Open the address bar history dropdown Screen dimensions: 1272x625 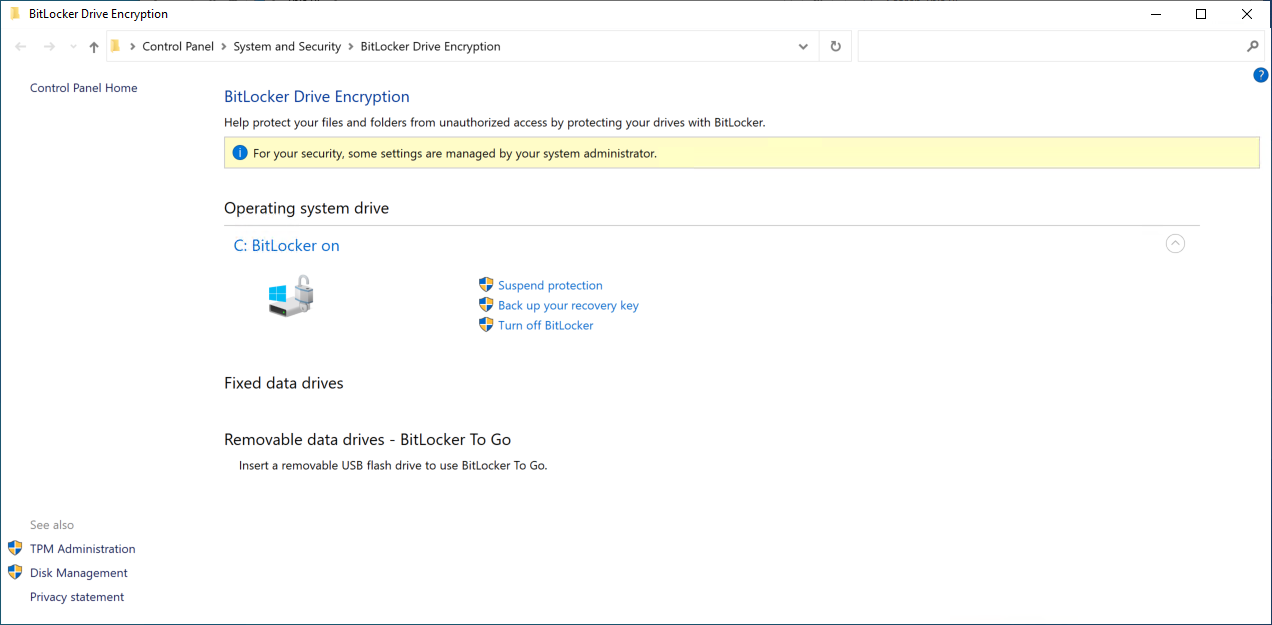(x=803, y=46)
